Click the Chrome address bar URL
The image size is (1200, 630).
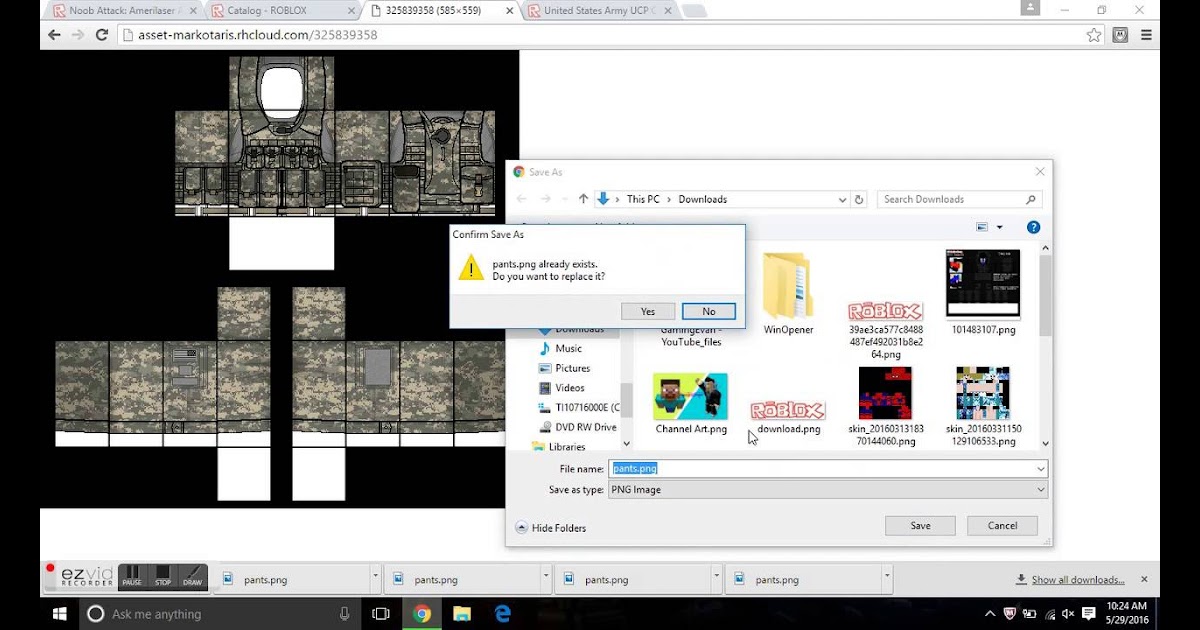click(258, 35)
